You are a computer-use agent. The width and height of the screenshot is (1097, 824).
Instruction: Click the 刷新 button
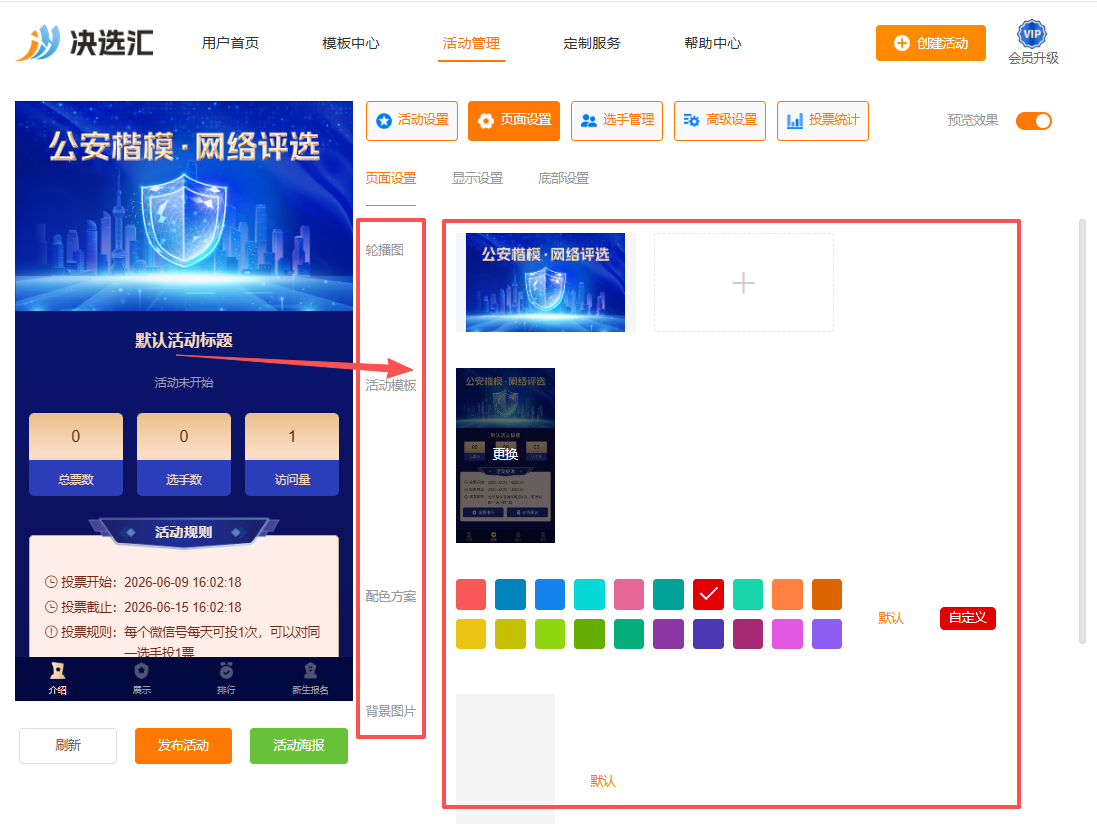(x=68, y=746)
